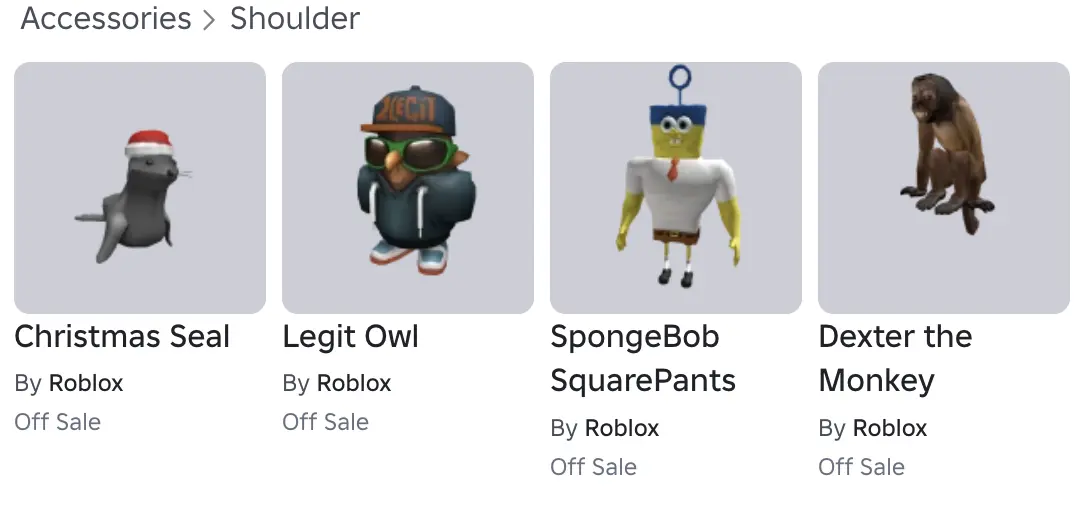Open the Christmas Seal item thumbnail
The image size is (1090, 518).
point(140,188)
